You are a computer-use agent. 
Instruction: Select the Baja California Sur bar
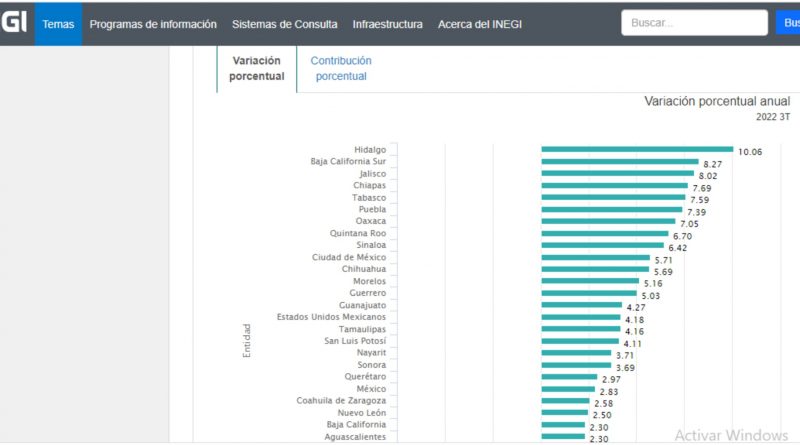coord(619,161)
